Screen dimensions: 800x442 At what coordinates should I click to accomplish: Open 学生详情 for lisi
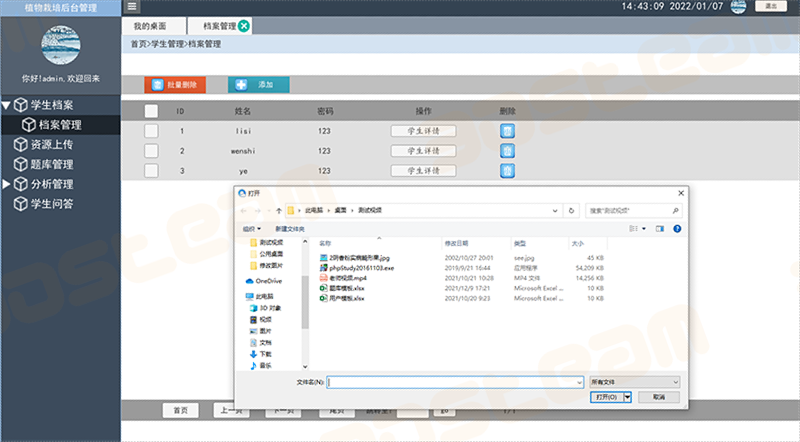(423, 131)
